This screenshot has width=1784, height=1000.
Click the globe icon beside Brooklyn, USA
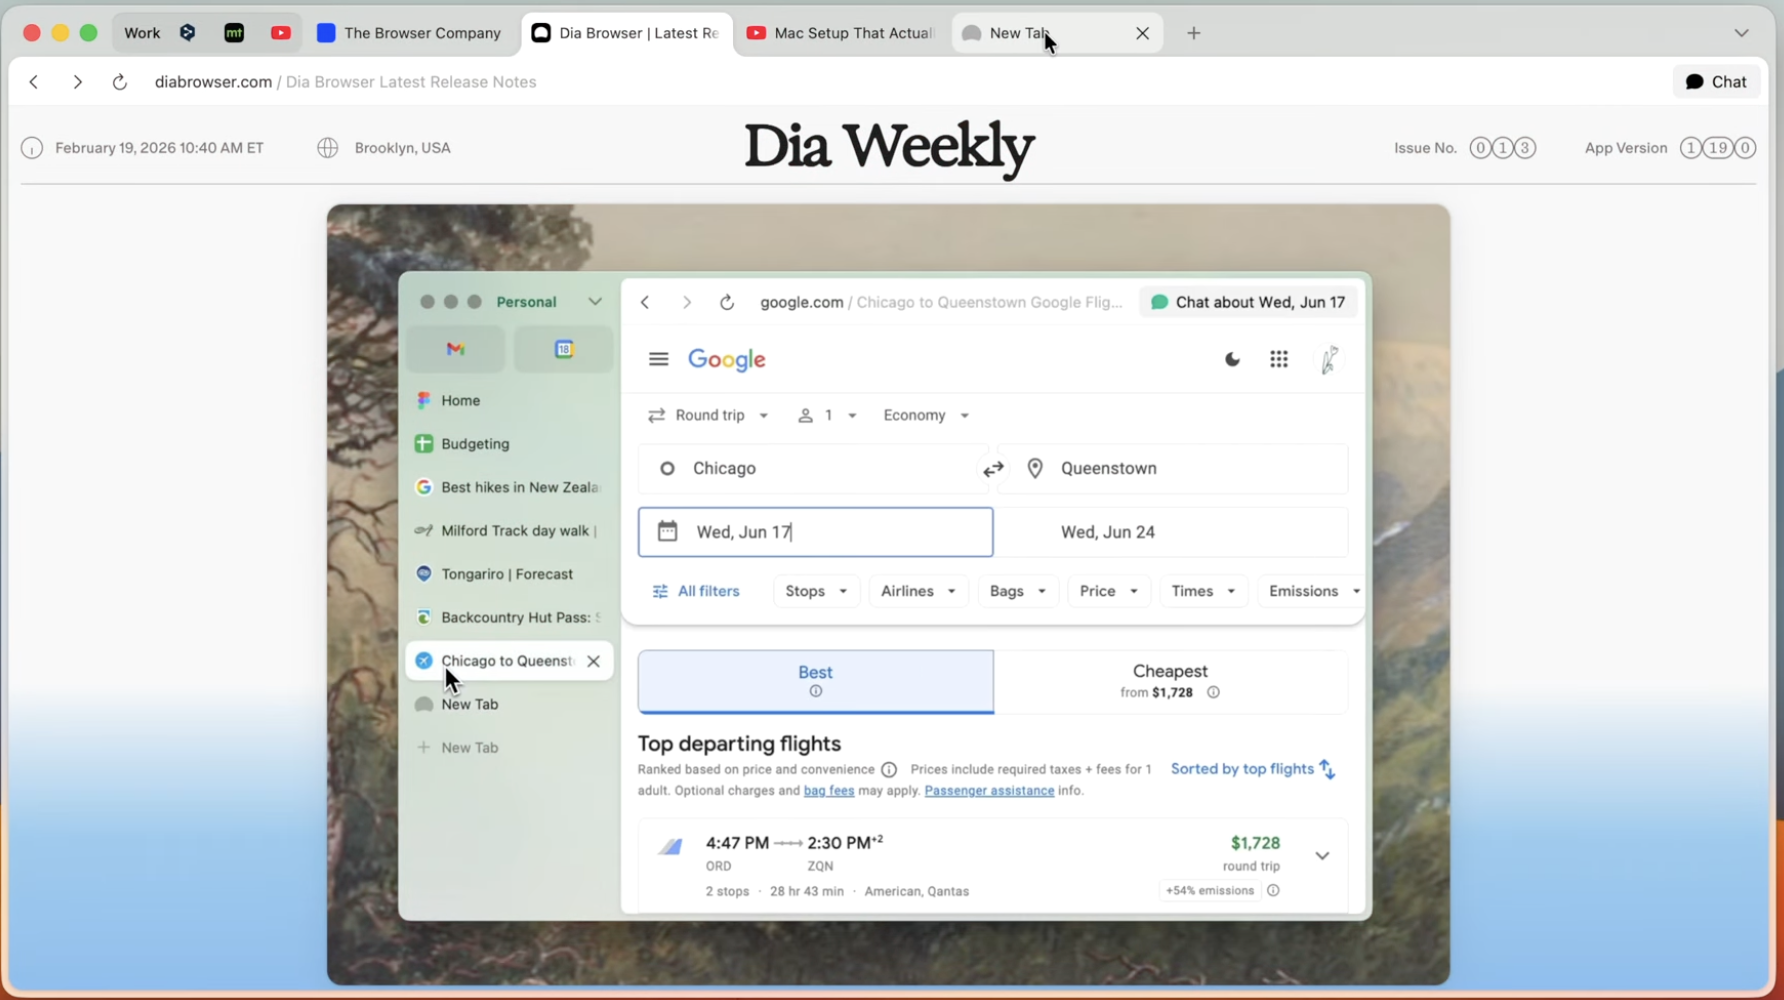click(x=327, y=148)
